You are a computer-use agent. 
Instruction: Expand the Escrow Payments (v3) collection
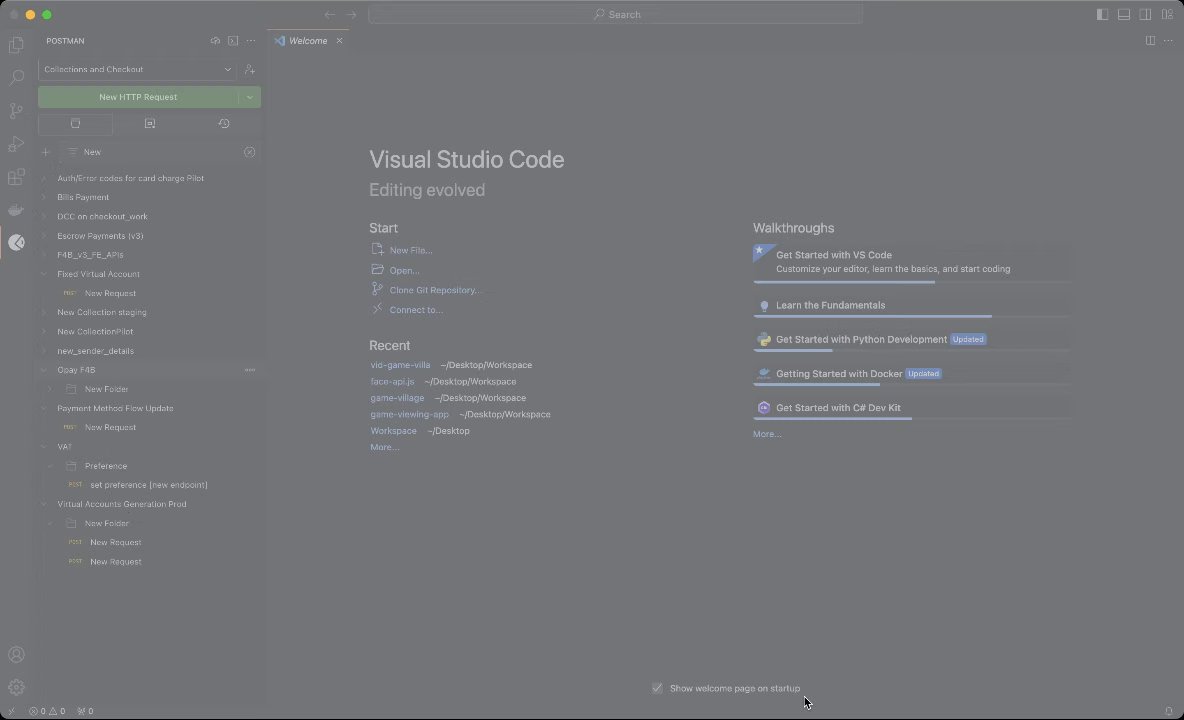click(44, 235)
